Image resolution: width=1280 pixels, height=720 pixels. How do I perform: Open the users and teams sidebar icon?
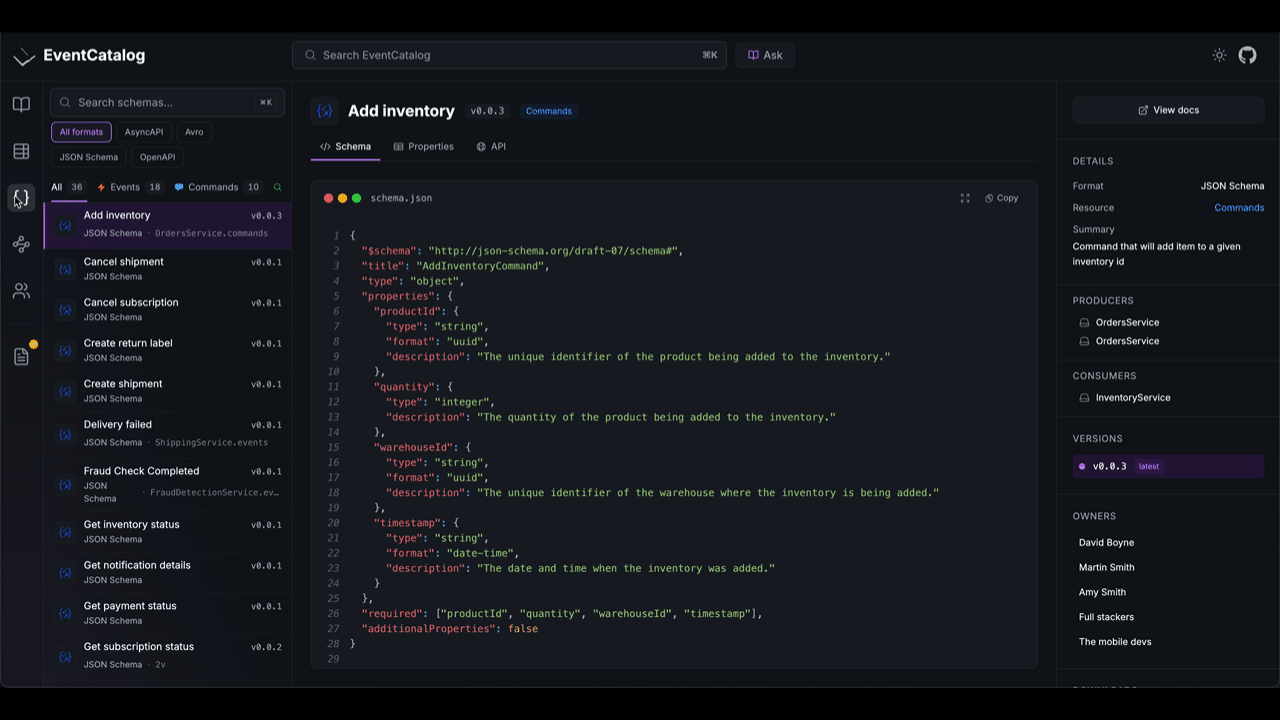click(x=21, y=291)
